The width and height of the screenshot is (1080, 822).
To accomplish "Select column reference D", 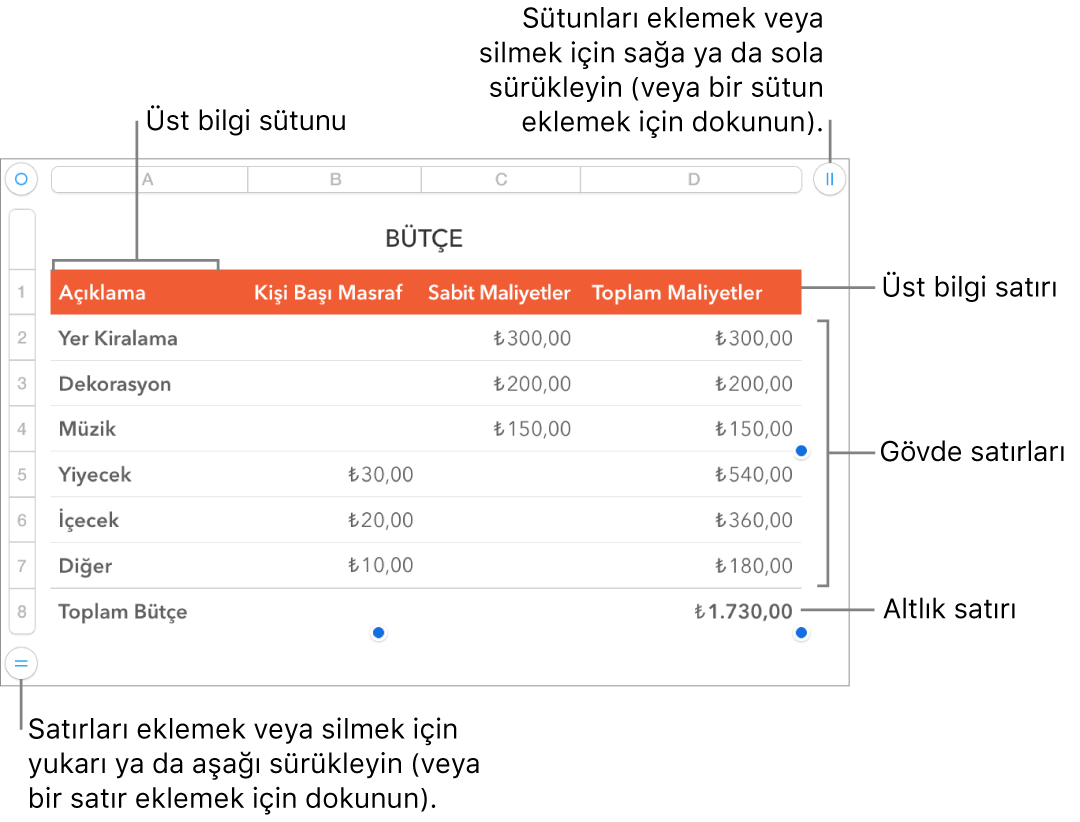I will [x=692, y=179].
